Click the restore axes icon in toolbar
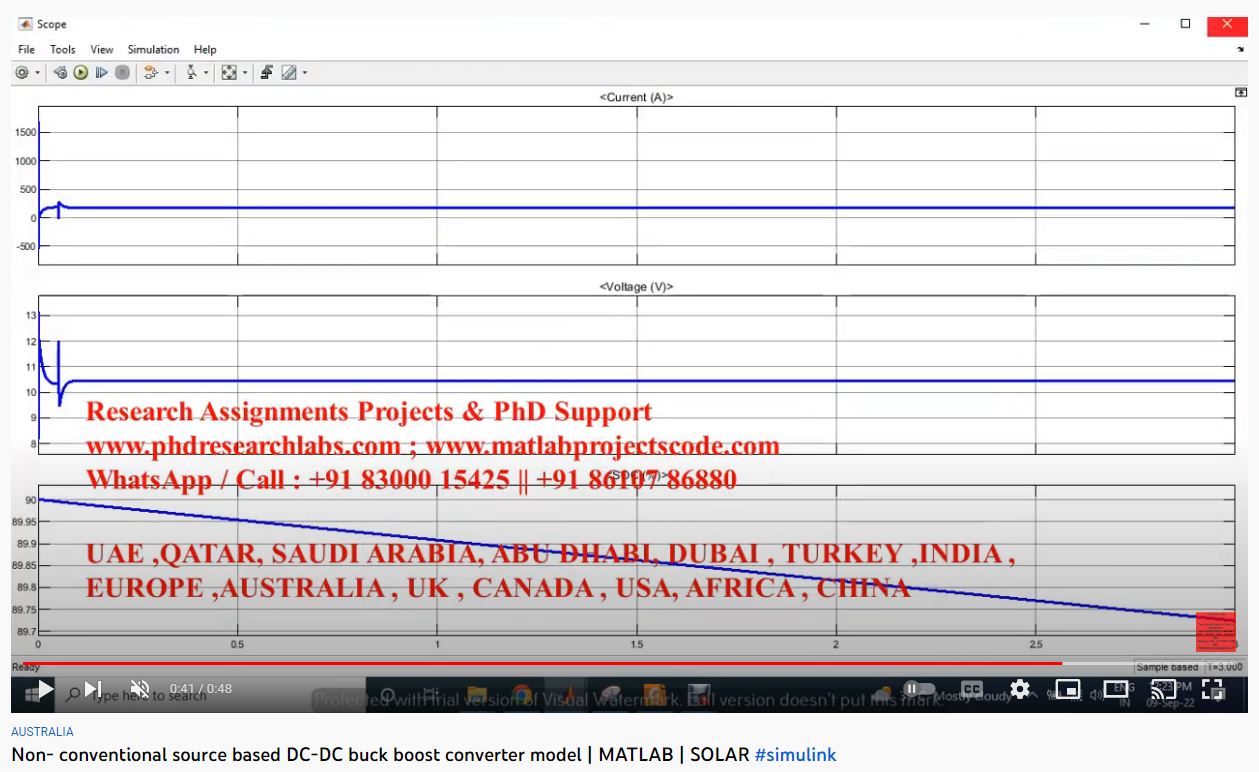This screenshot has width=1259, height=772. click(267, 73)
